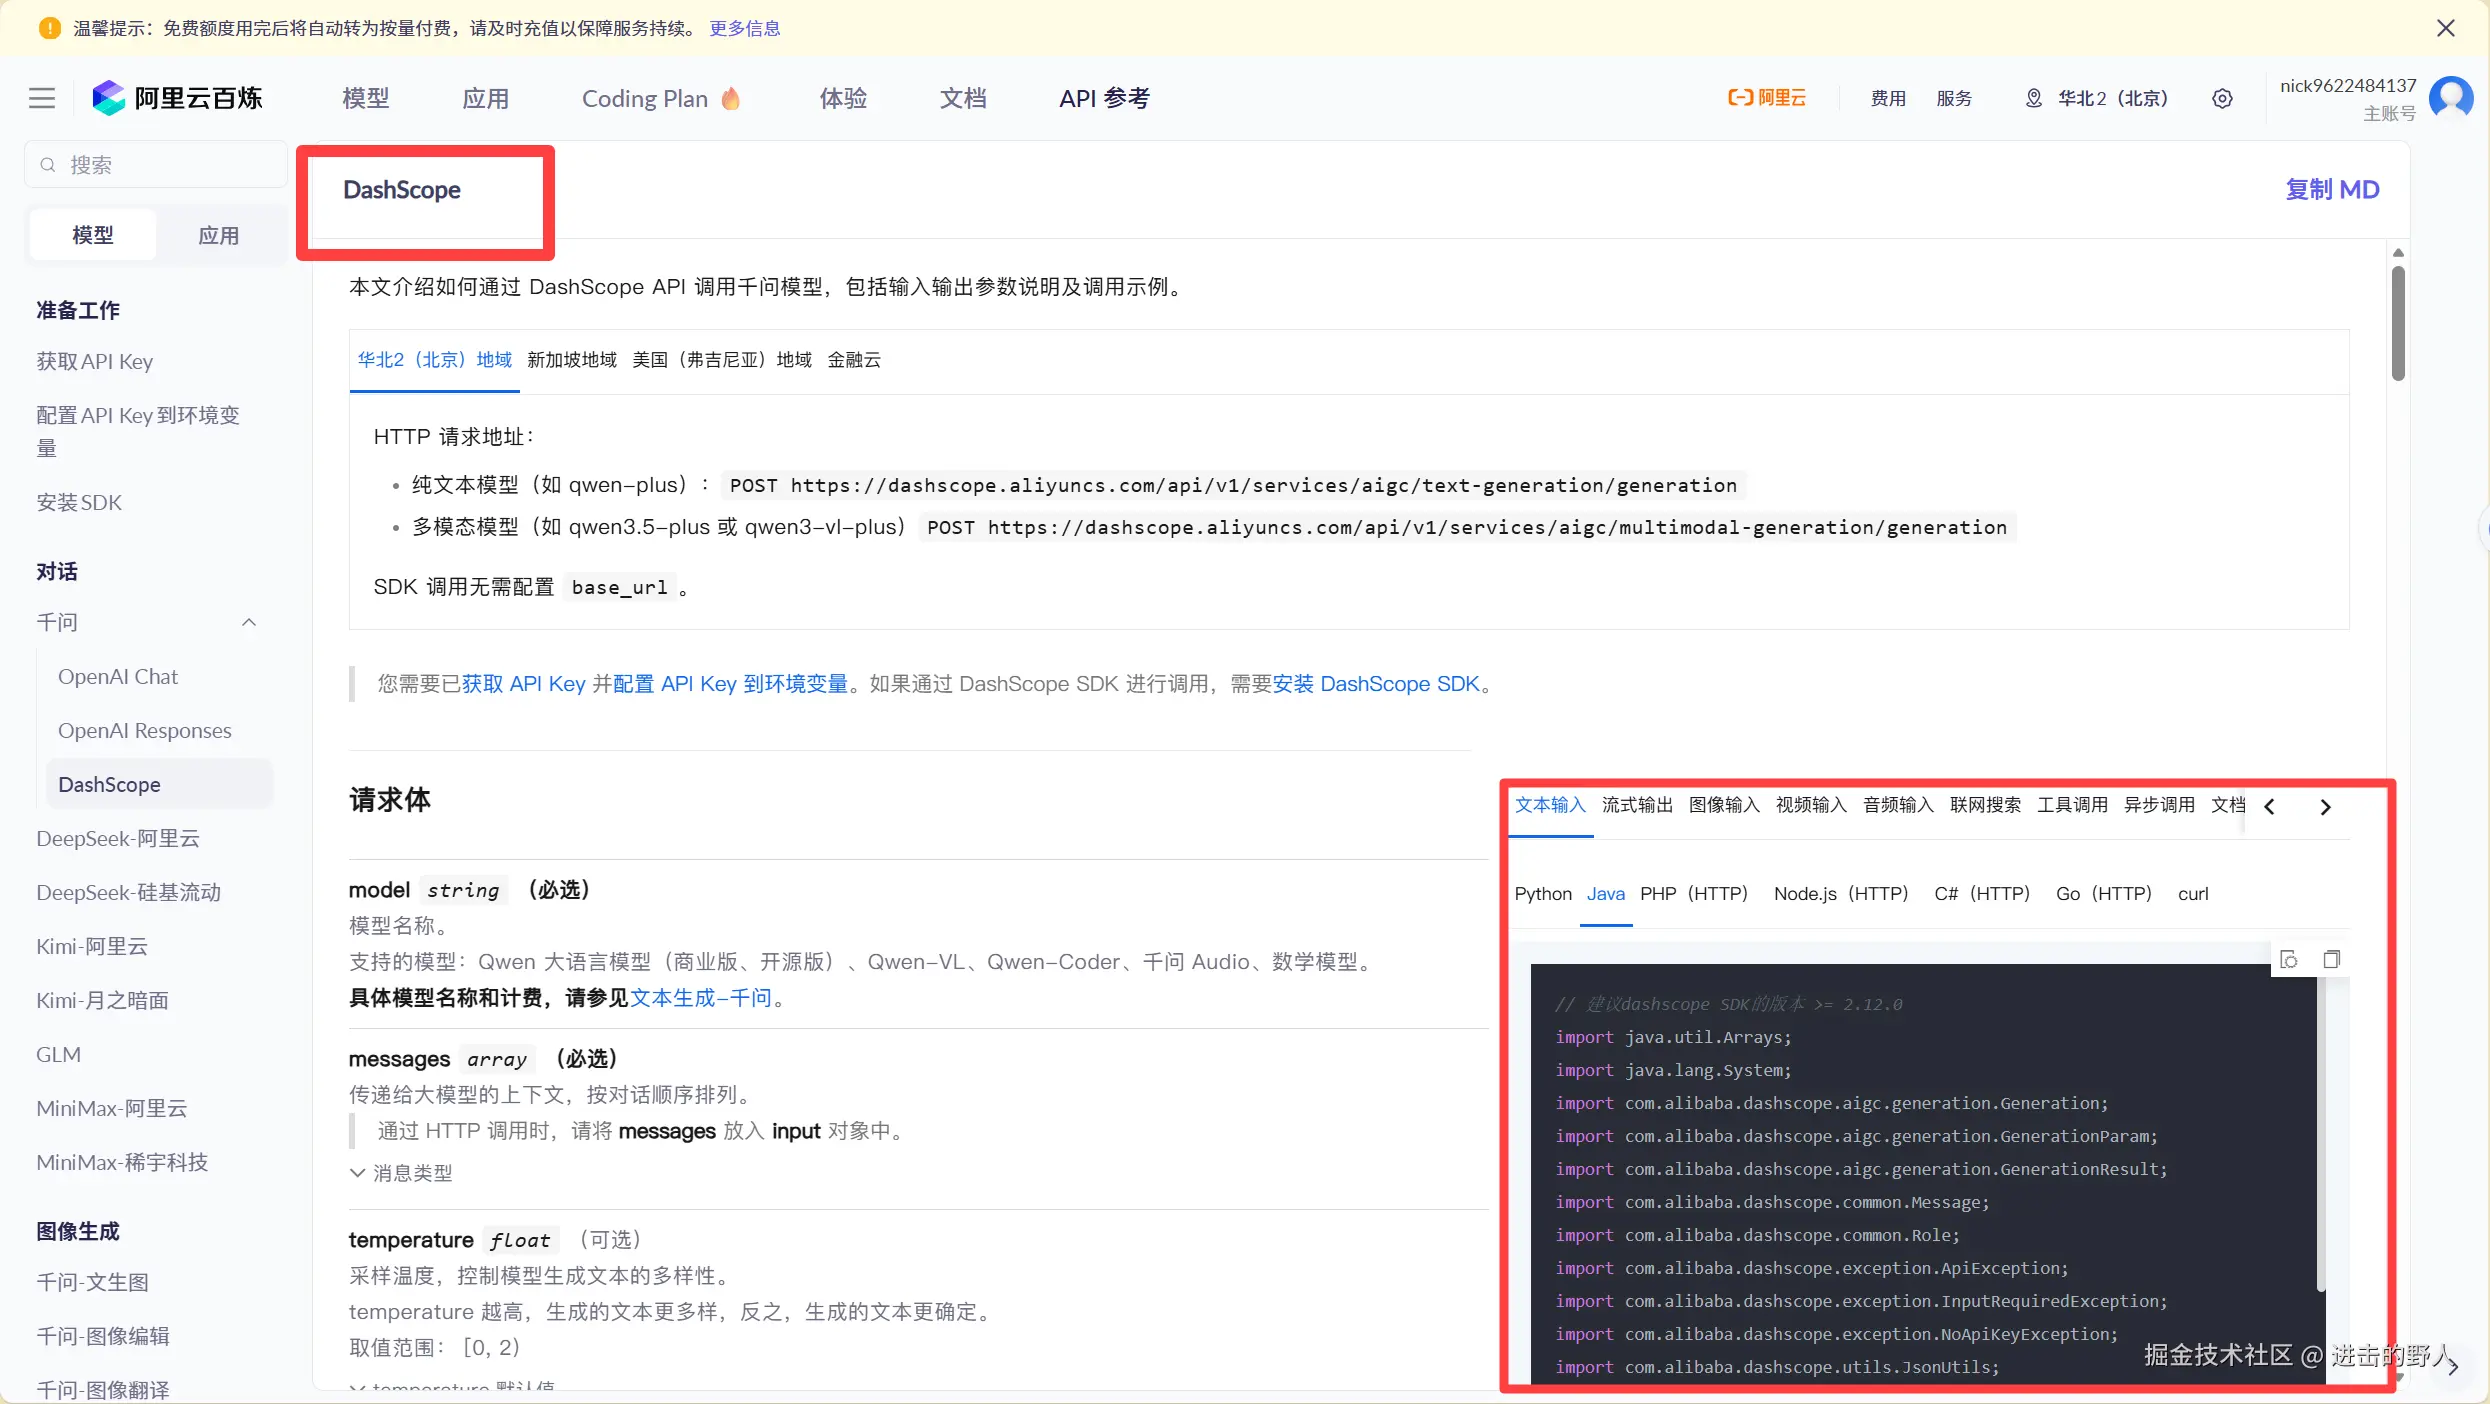Click the code debug icon beside copy

point(2288,959)
